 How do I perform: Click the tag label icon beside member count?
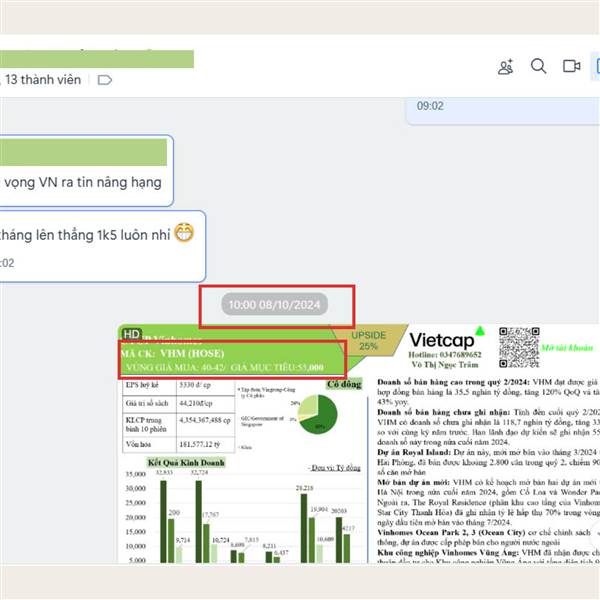tap(104, 80)
